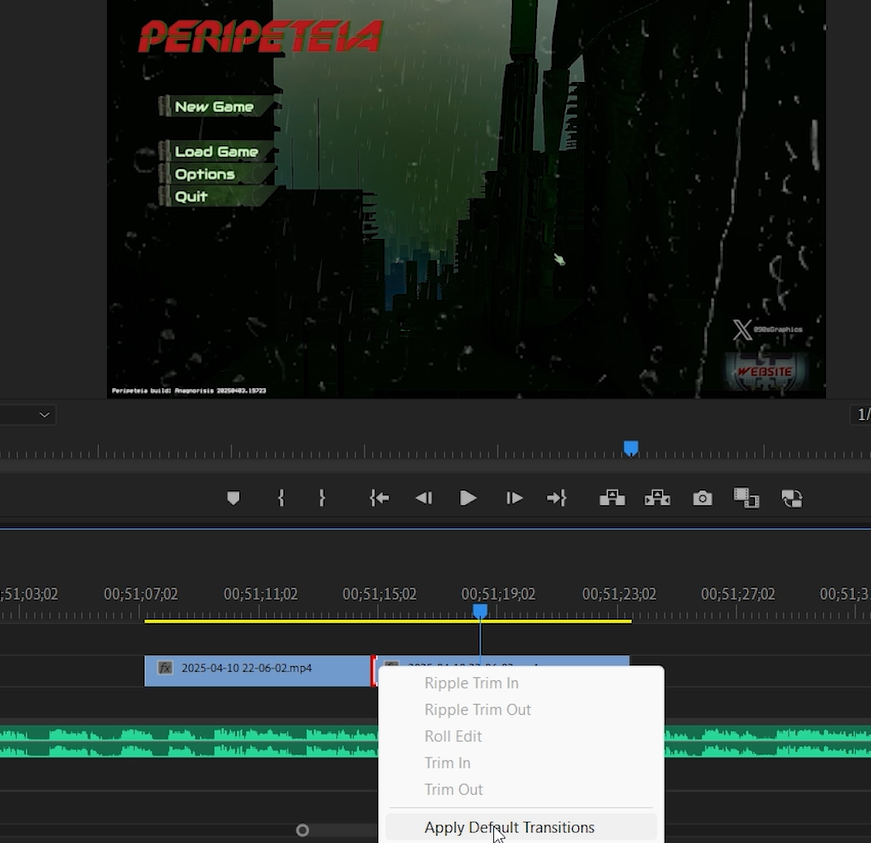Select the green audio waveform clip
This screenshot has width=871, height=843.
point(189,742)
